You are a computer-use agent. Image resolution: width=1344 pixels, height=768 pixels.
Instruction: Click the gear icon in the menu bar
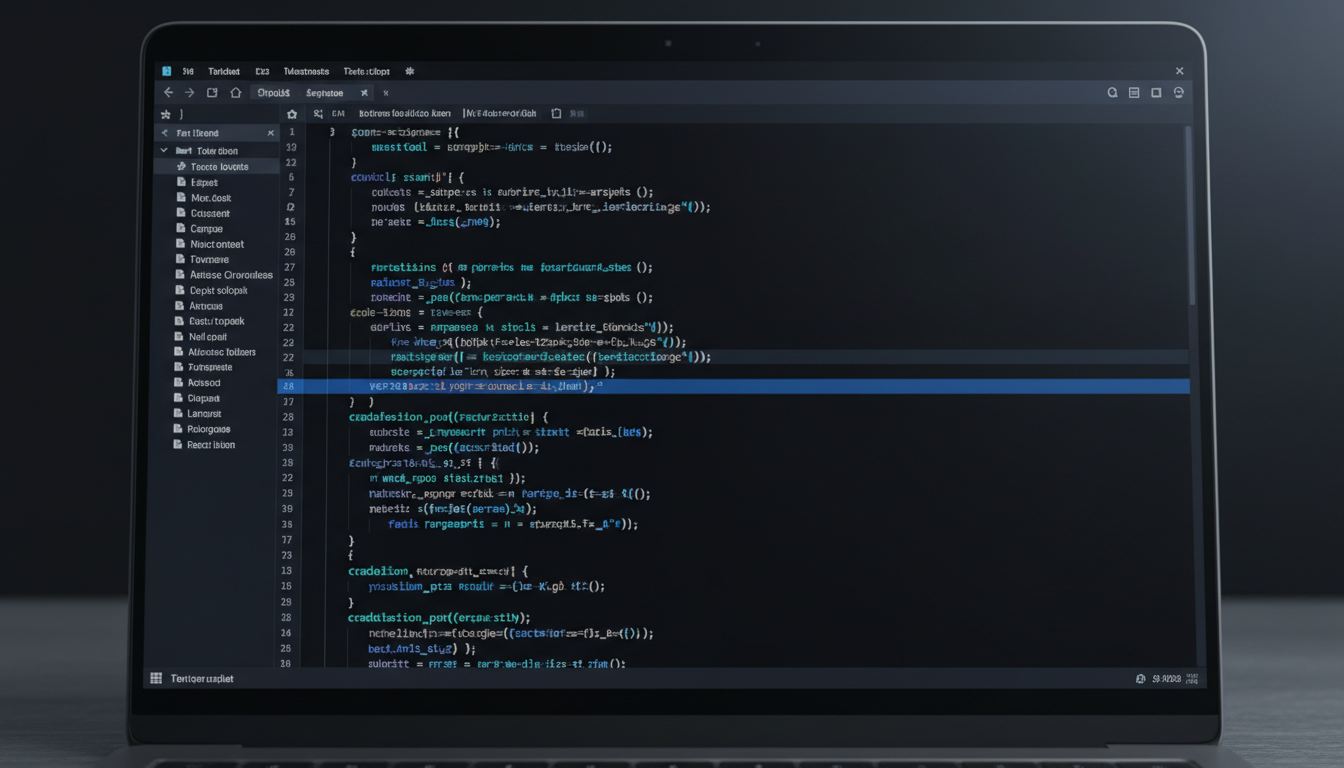pos(409,72)
